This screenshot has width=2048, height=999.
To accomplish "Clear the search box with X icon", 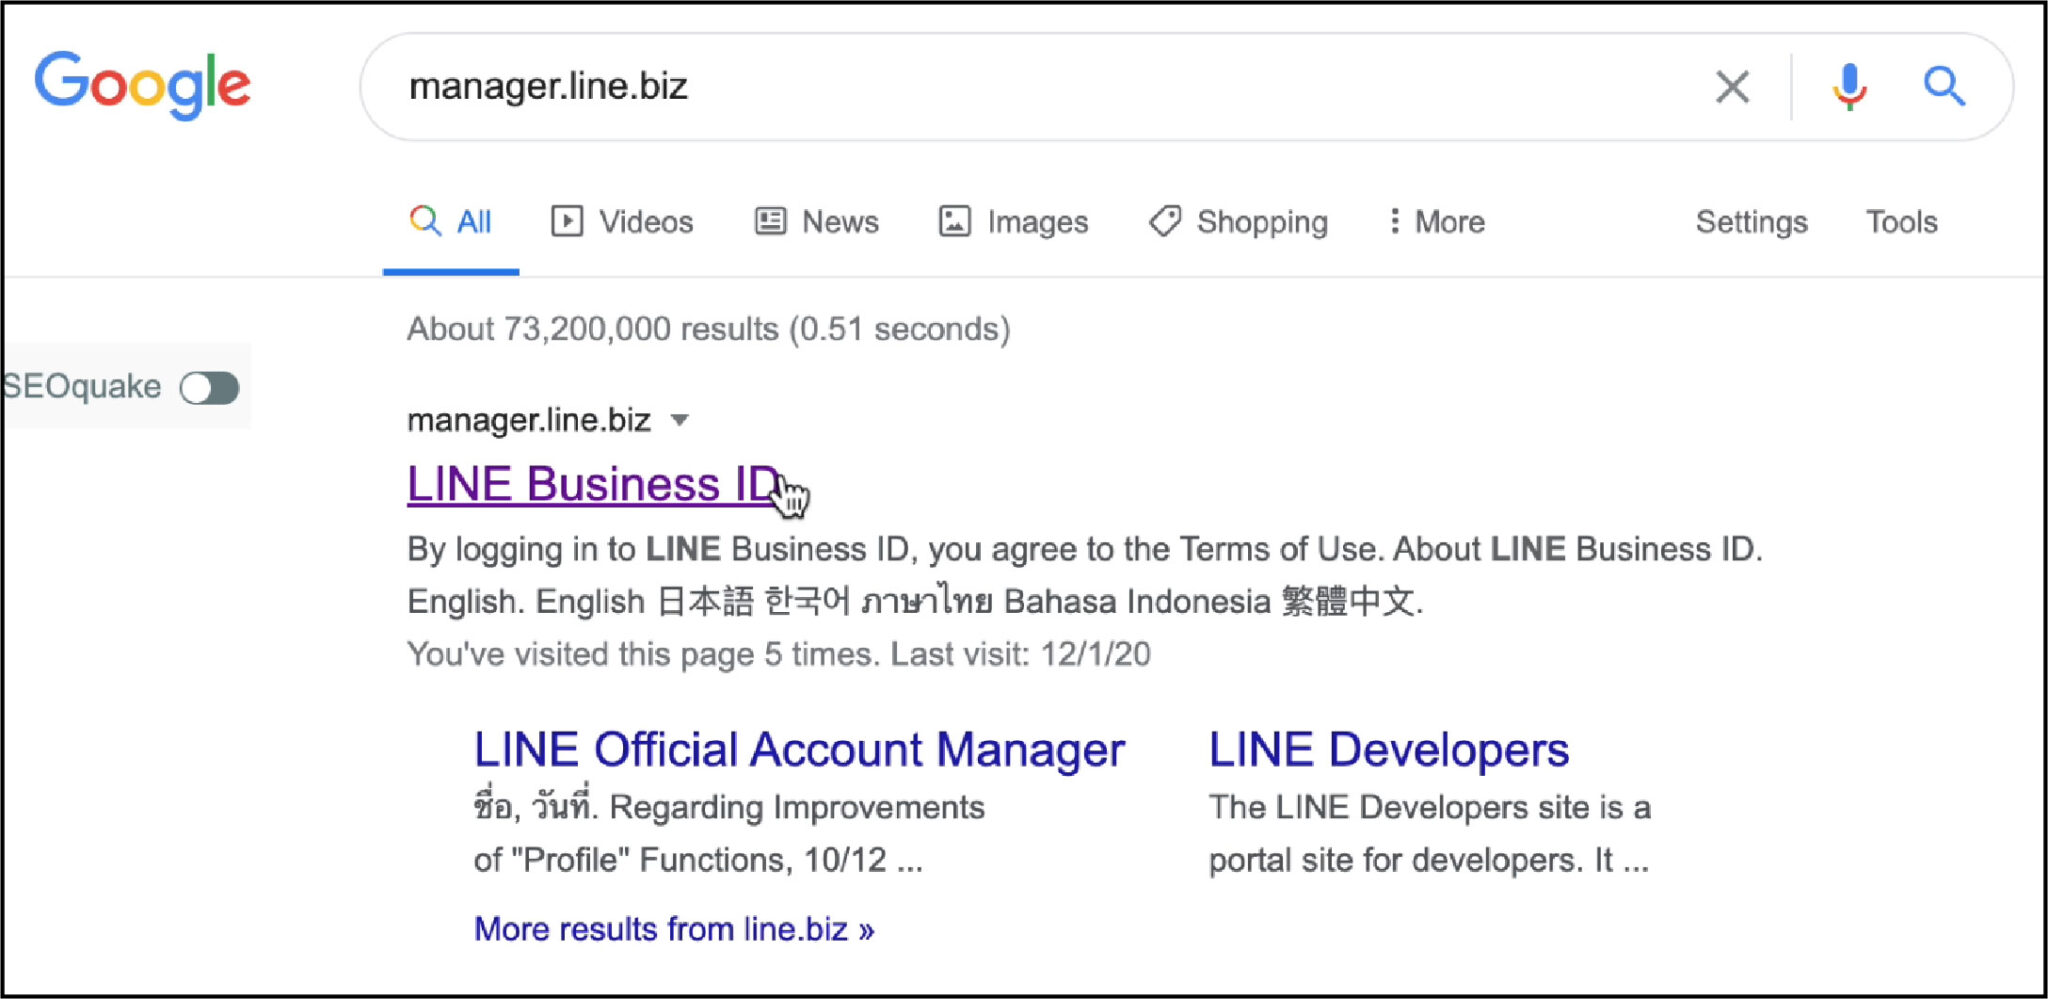I will coord(1732,87).
